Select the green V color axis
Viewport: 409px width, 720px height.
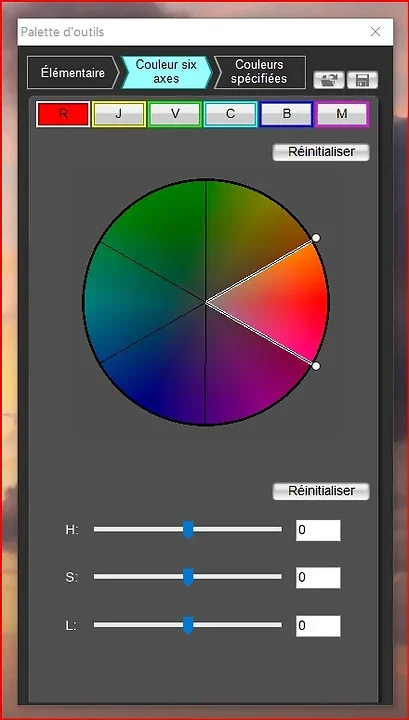point(175,114)
